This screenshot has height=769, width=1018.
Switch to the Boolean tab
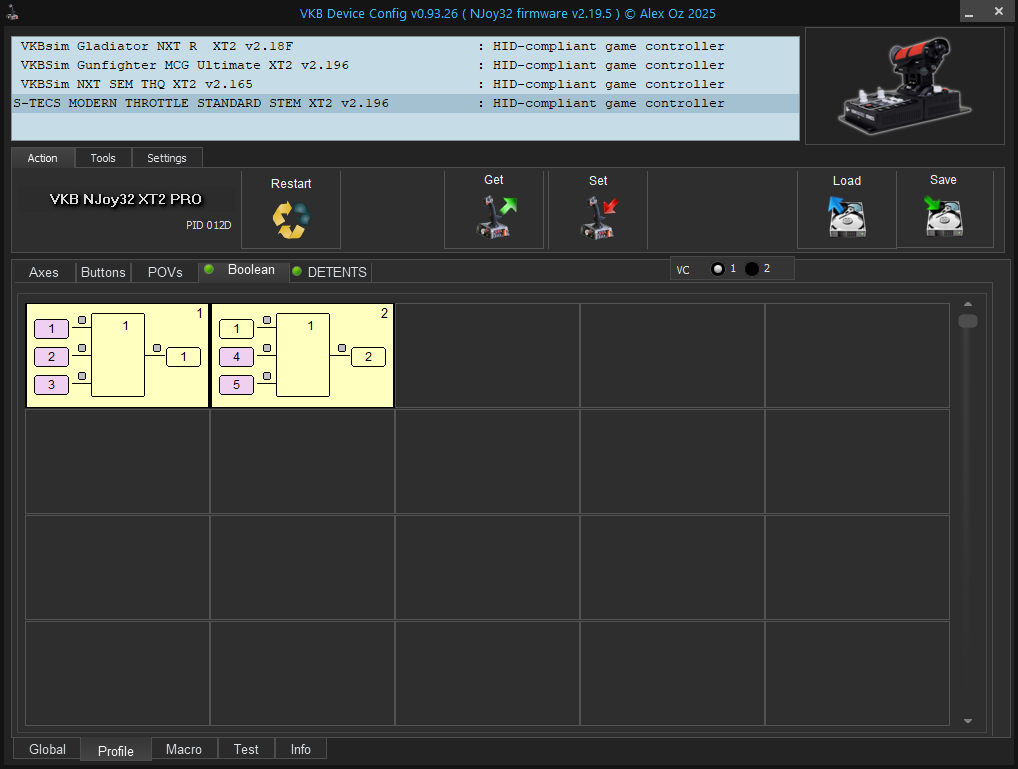click(x=244, y=270)
